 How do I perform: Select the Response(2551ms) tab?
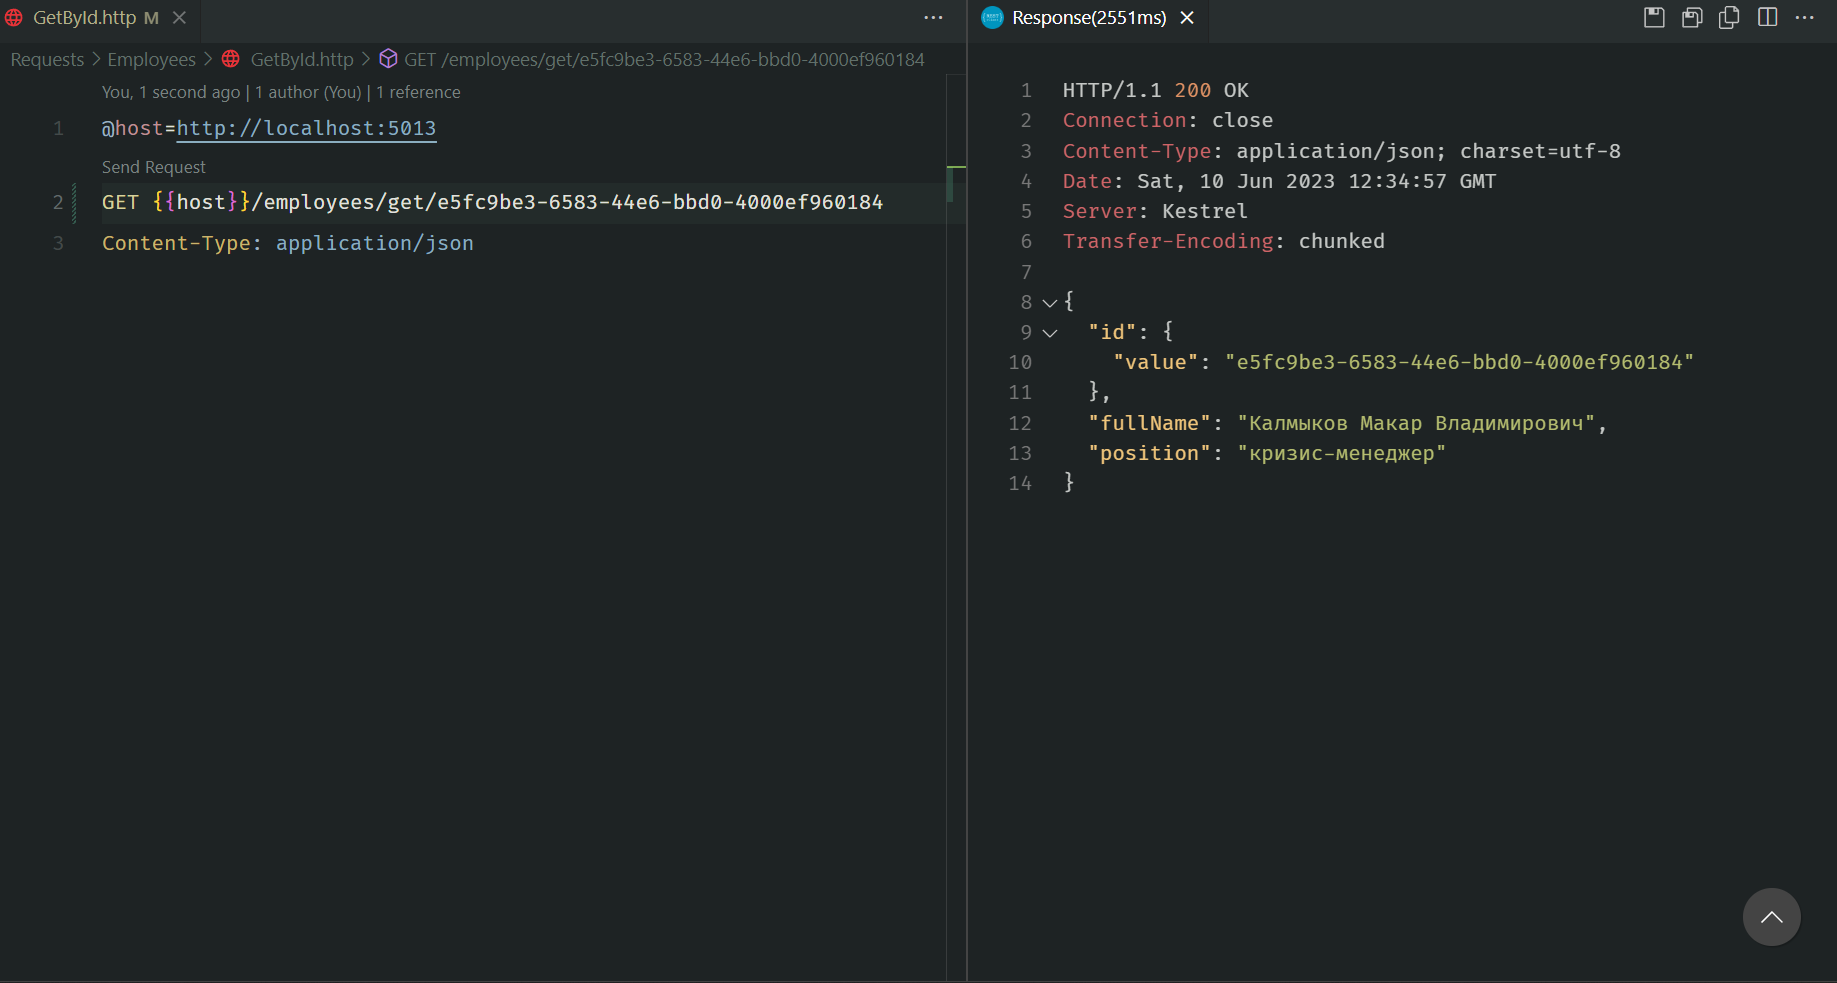click(1088, 18)
